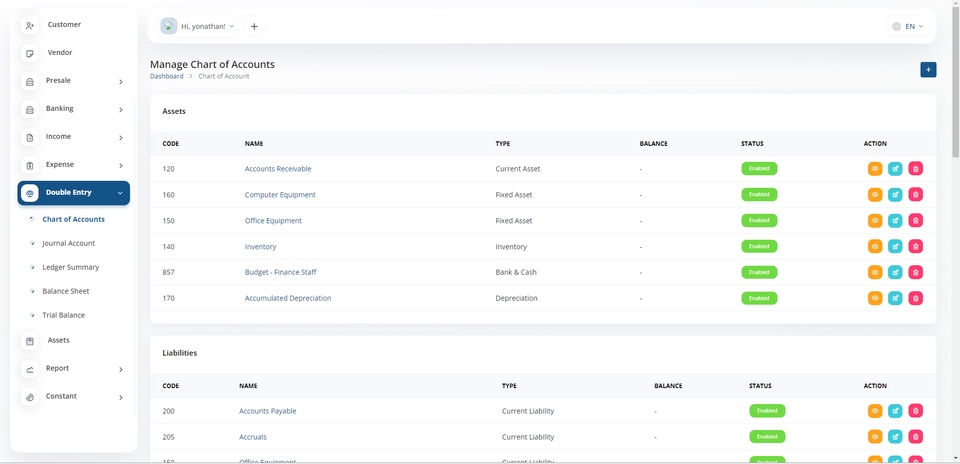
Task: Edit the Accounts Payable account
Action: [x=895, y=411]
